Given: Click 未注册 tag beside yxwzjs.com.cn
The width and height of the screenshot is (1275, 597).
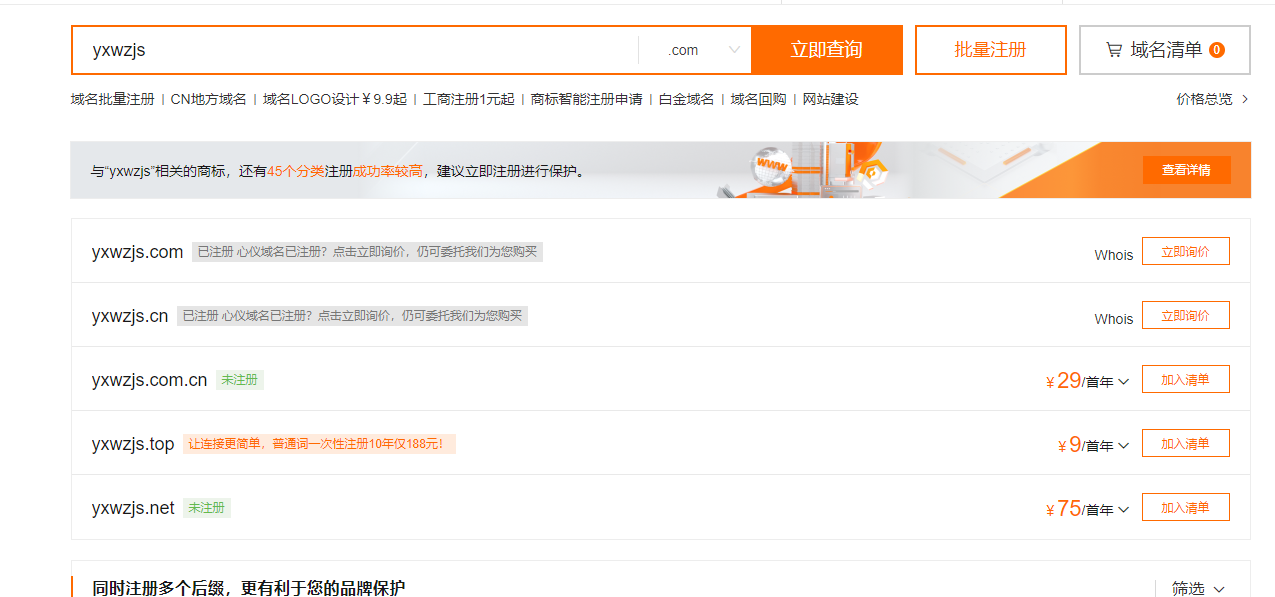Looking at the screenshot, I should (240, 380).
